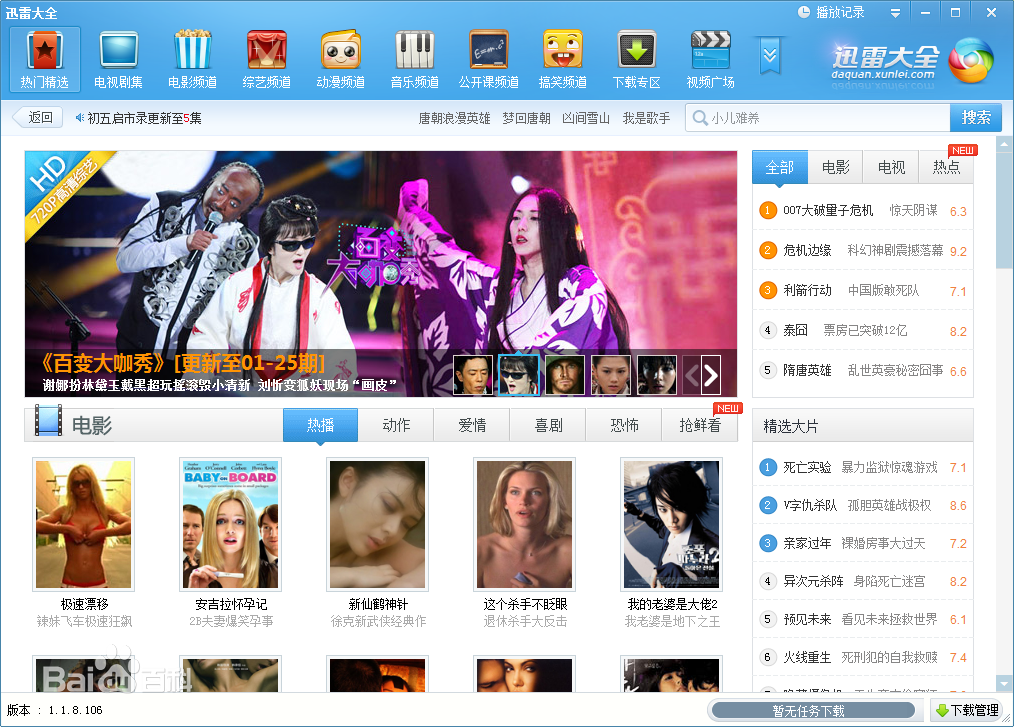Open the 动漫频道 cartoon icon
The height and width of the screenshot is (727, 1014).
coord(341,59)
